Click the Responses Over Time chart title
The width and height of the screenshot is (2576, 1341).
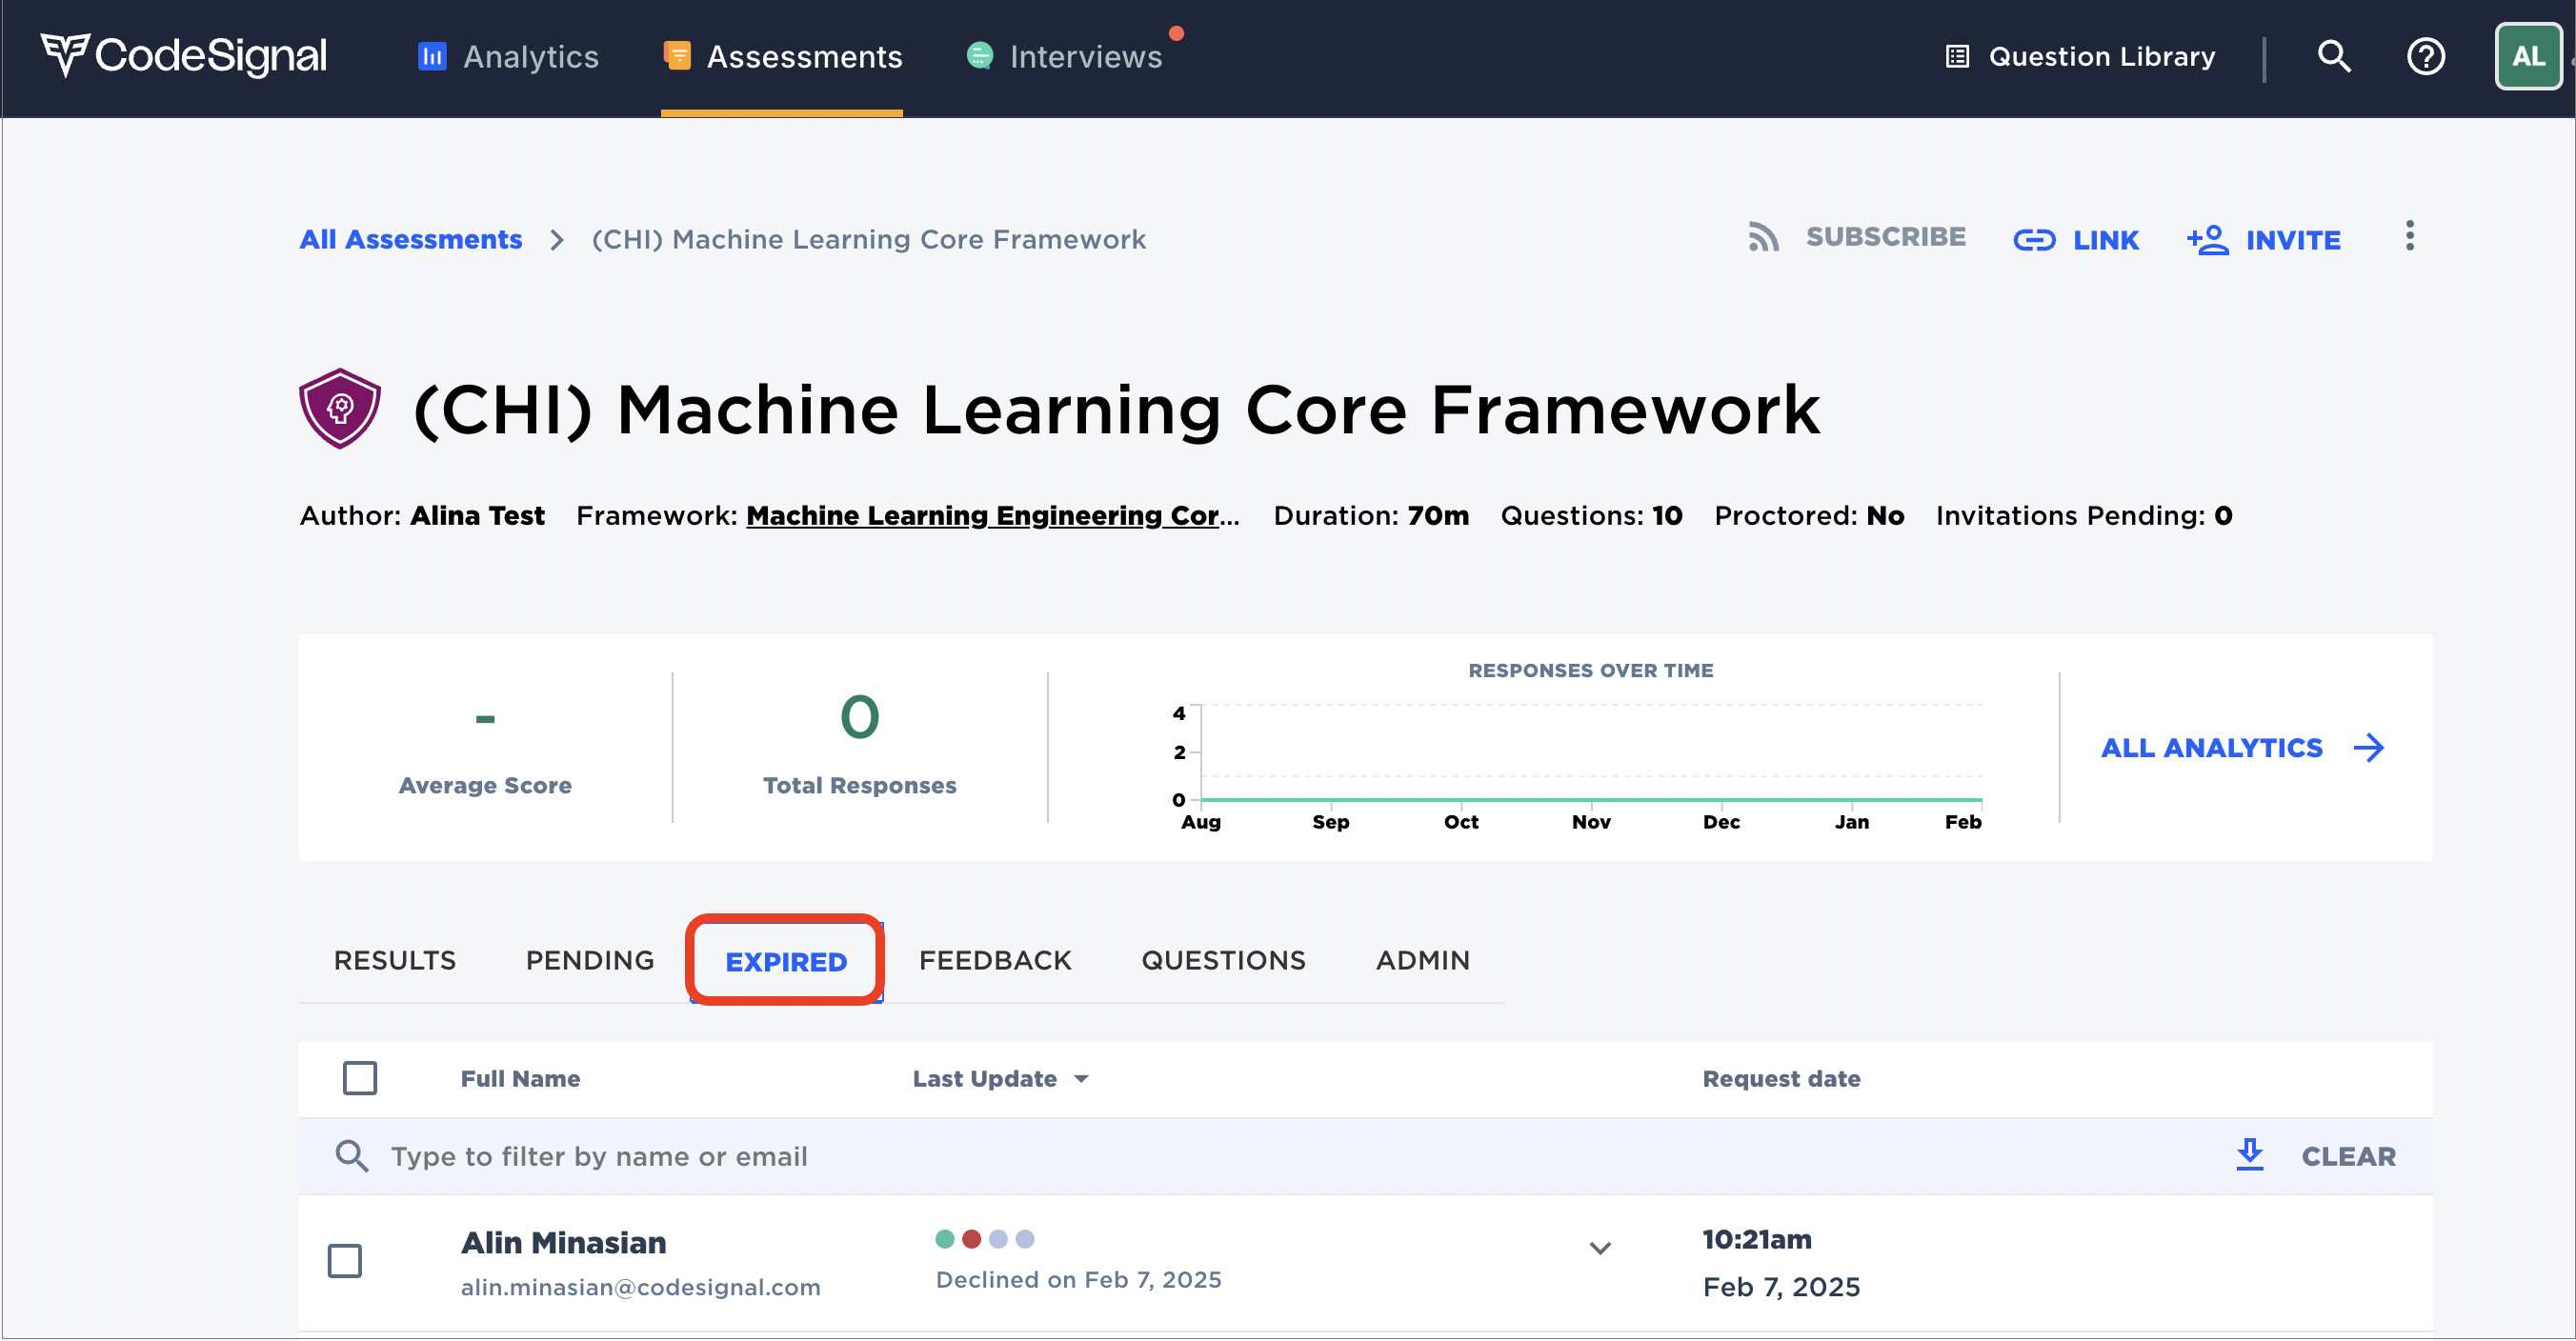pyautogui.click(x=1590, y=670)
